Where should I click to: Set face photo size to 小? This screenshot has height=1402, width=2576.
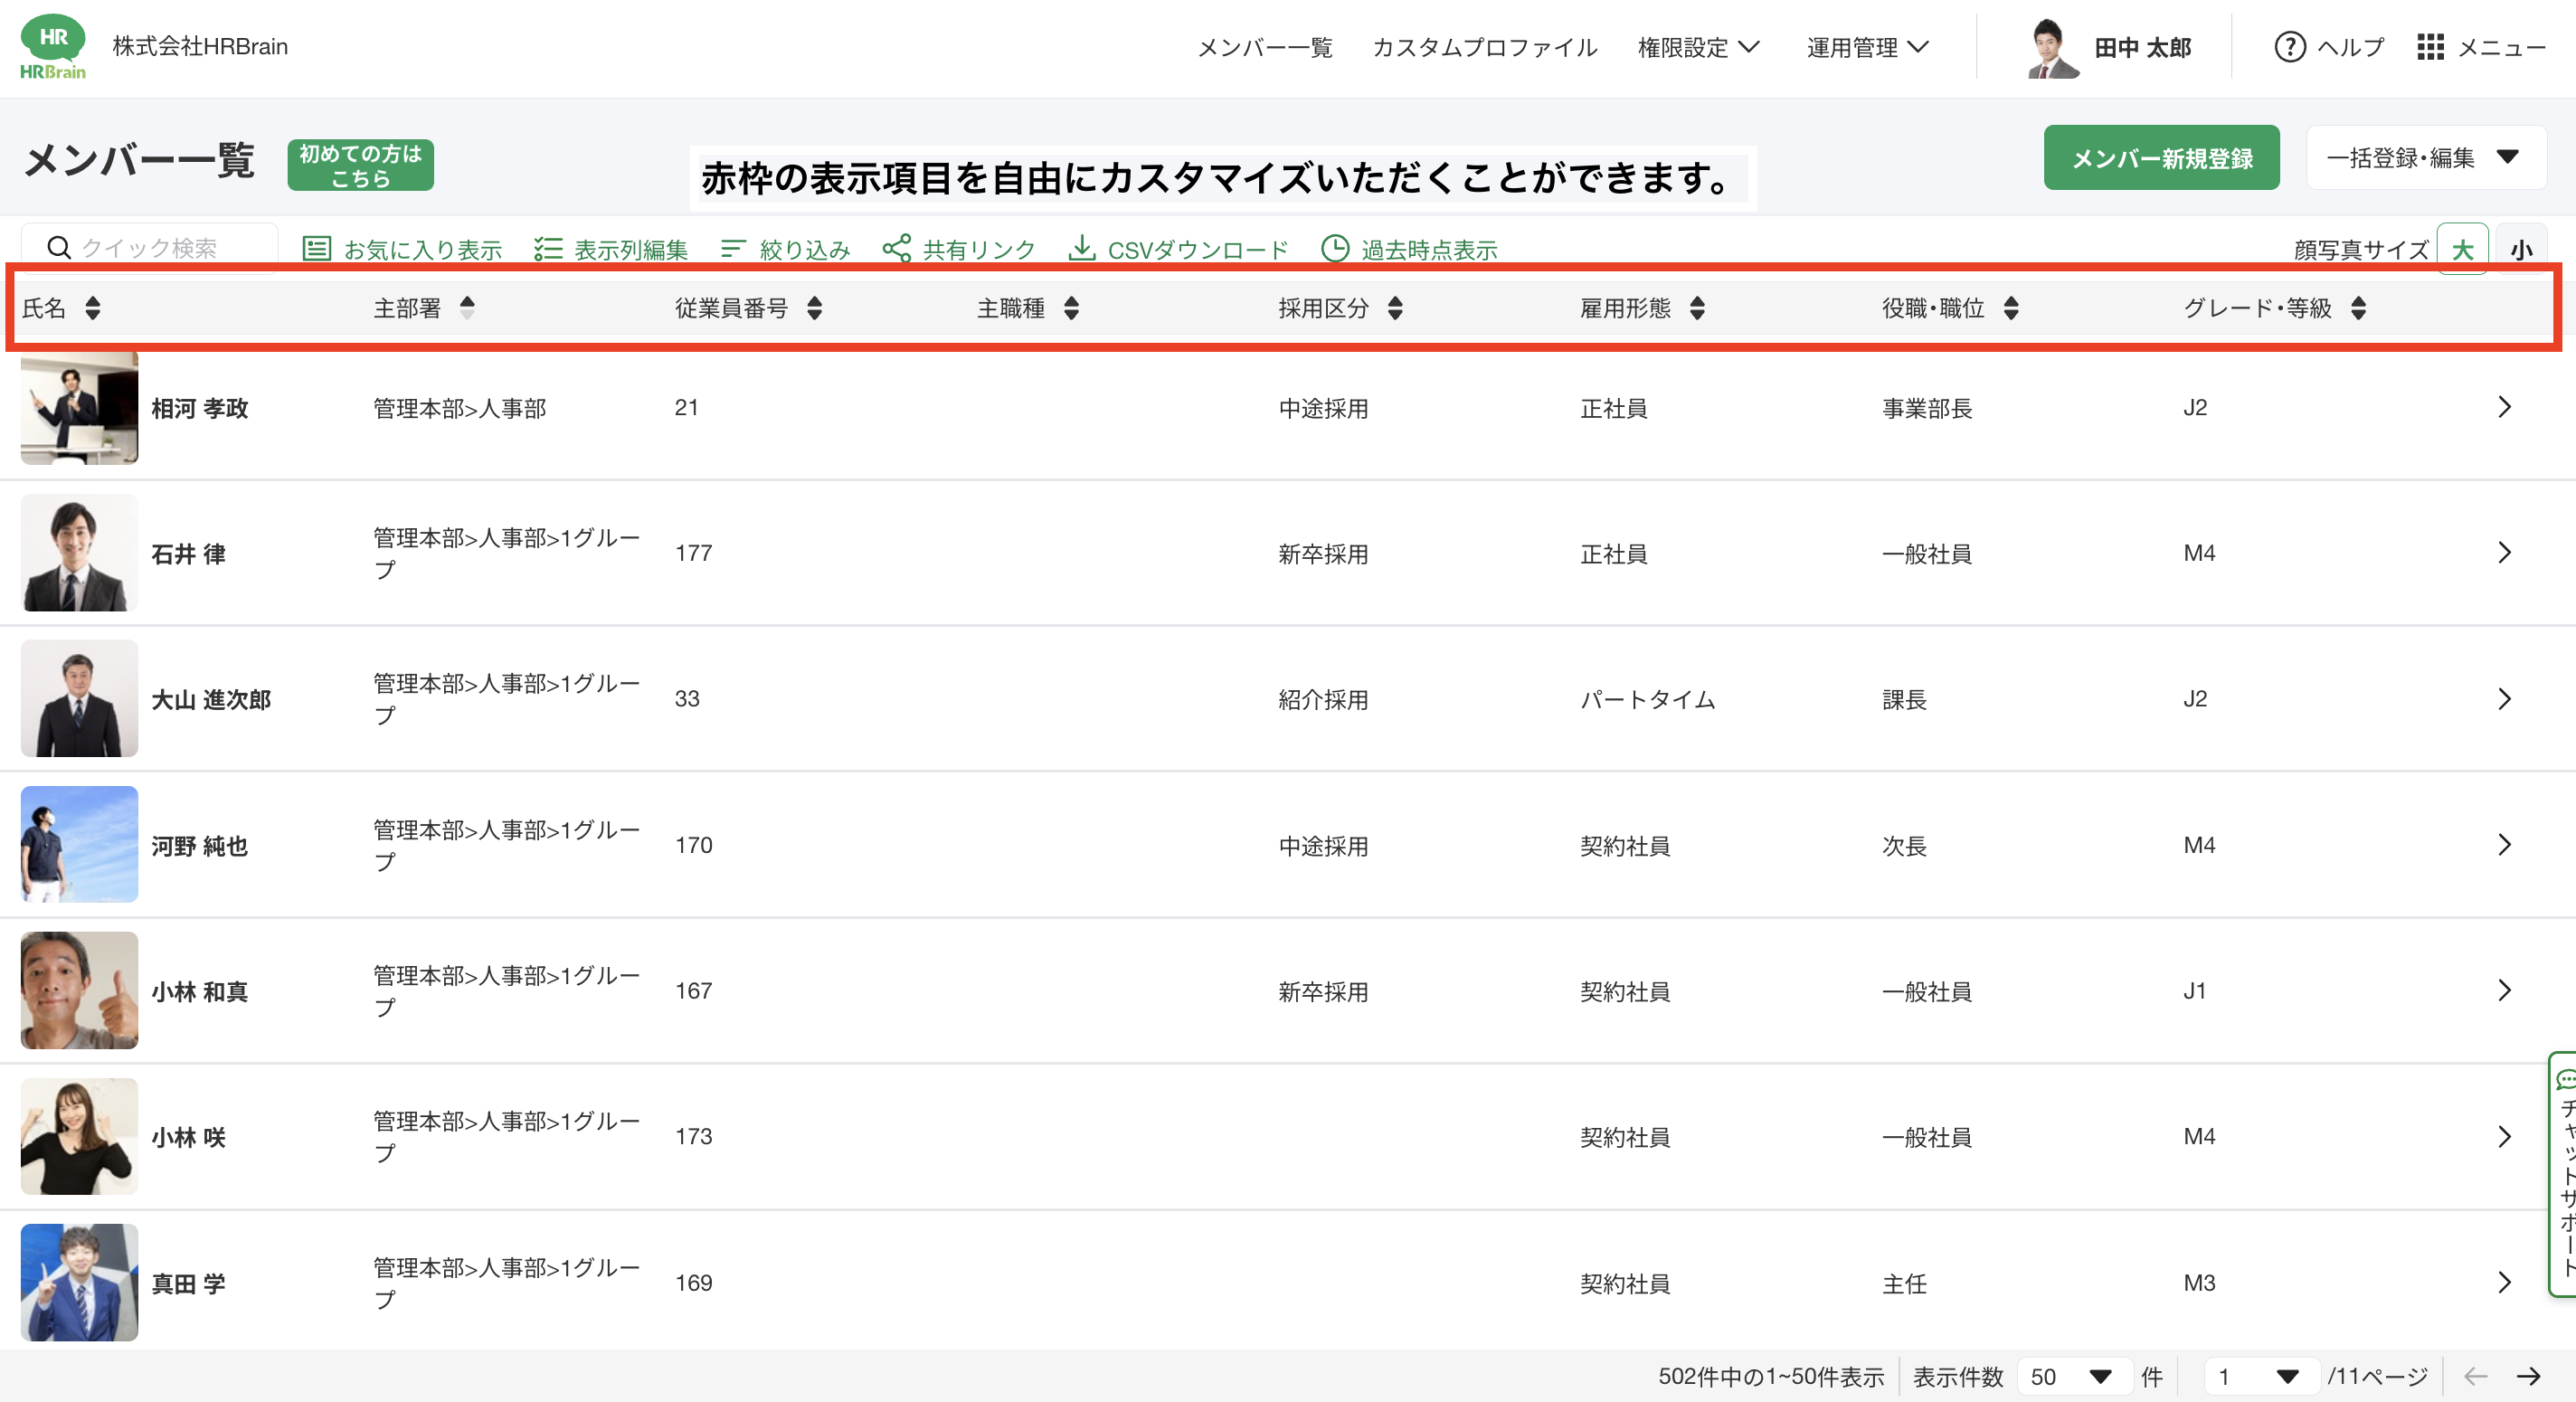(x=2521, y=249)
